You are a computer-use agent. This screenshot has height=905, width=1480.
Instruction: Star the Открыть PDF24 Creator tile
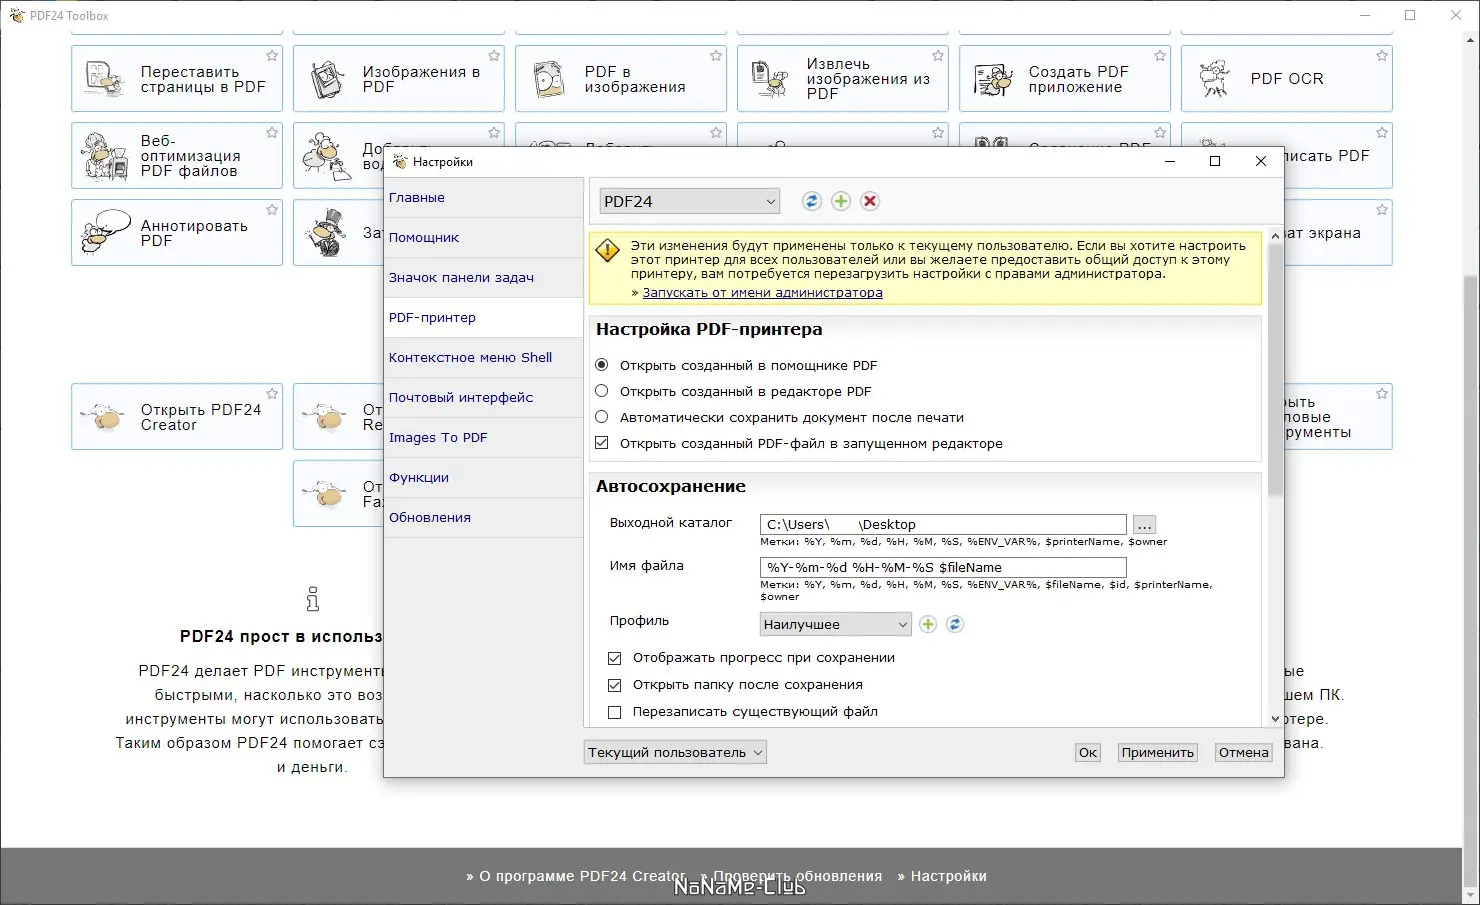tap(272, 394)
